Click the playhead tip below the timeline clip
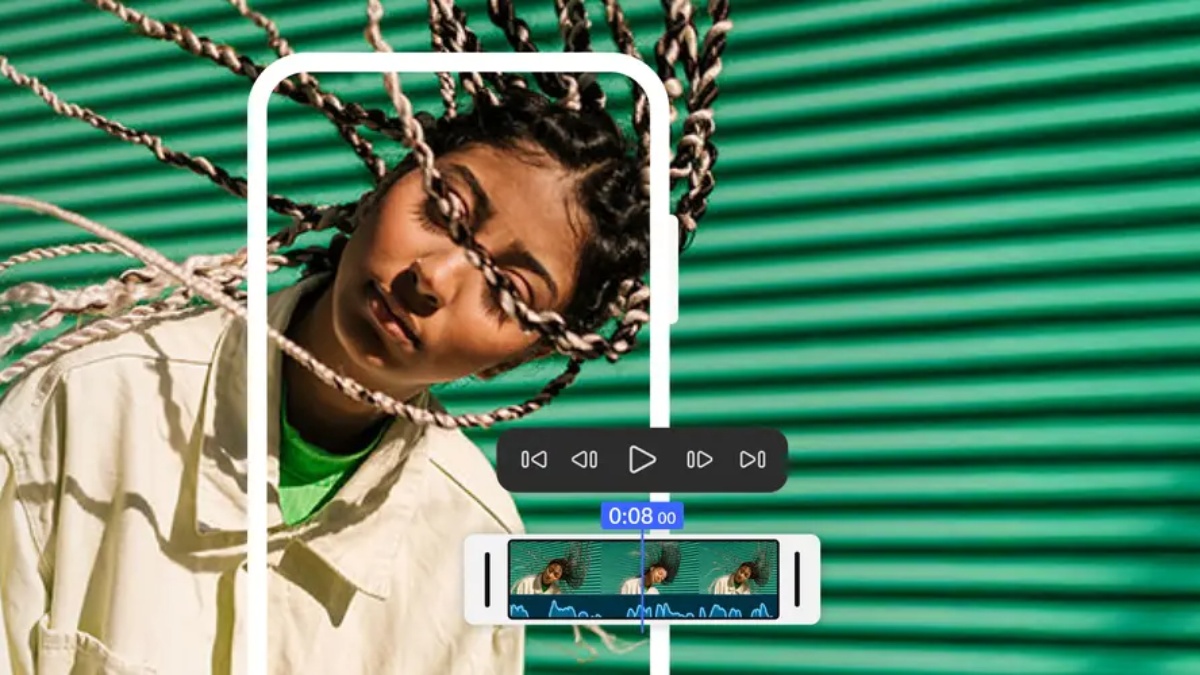 click(642, 627)
